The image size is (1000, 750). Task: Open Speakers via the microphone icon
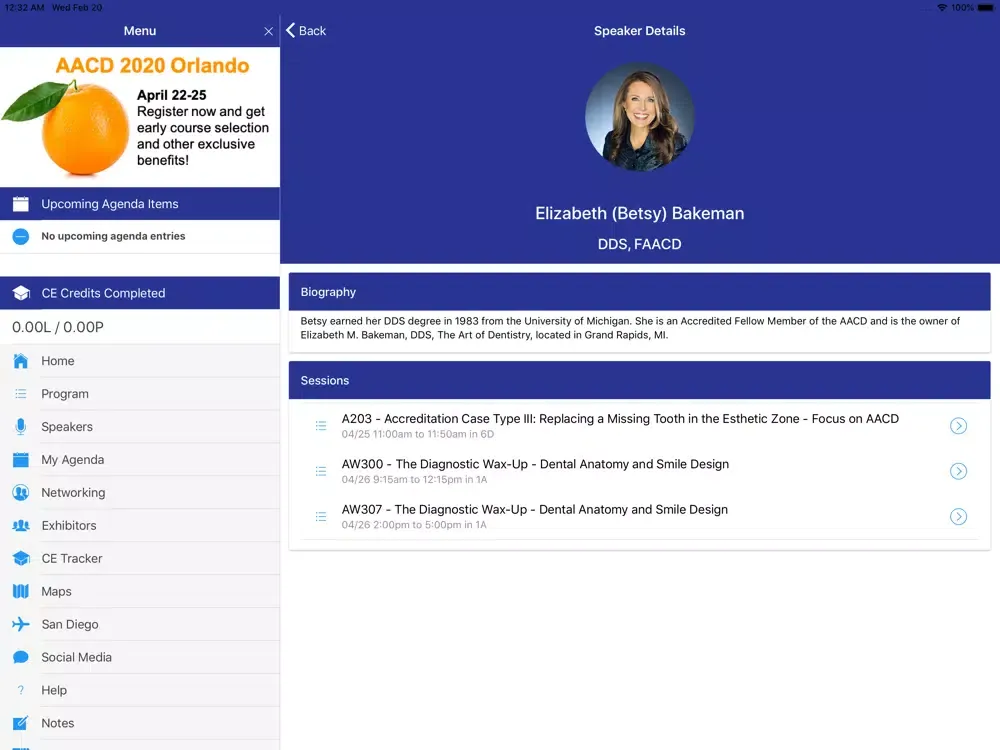20,427
